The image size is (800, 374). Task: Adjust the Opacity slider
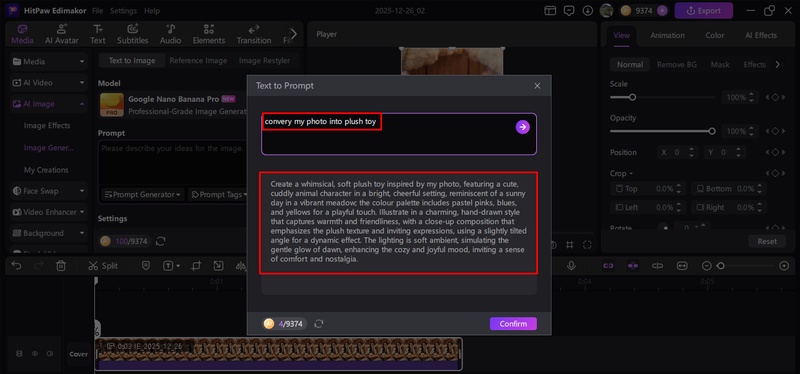click(662, 131)
